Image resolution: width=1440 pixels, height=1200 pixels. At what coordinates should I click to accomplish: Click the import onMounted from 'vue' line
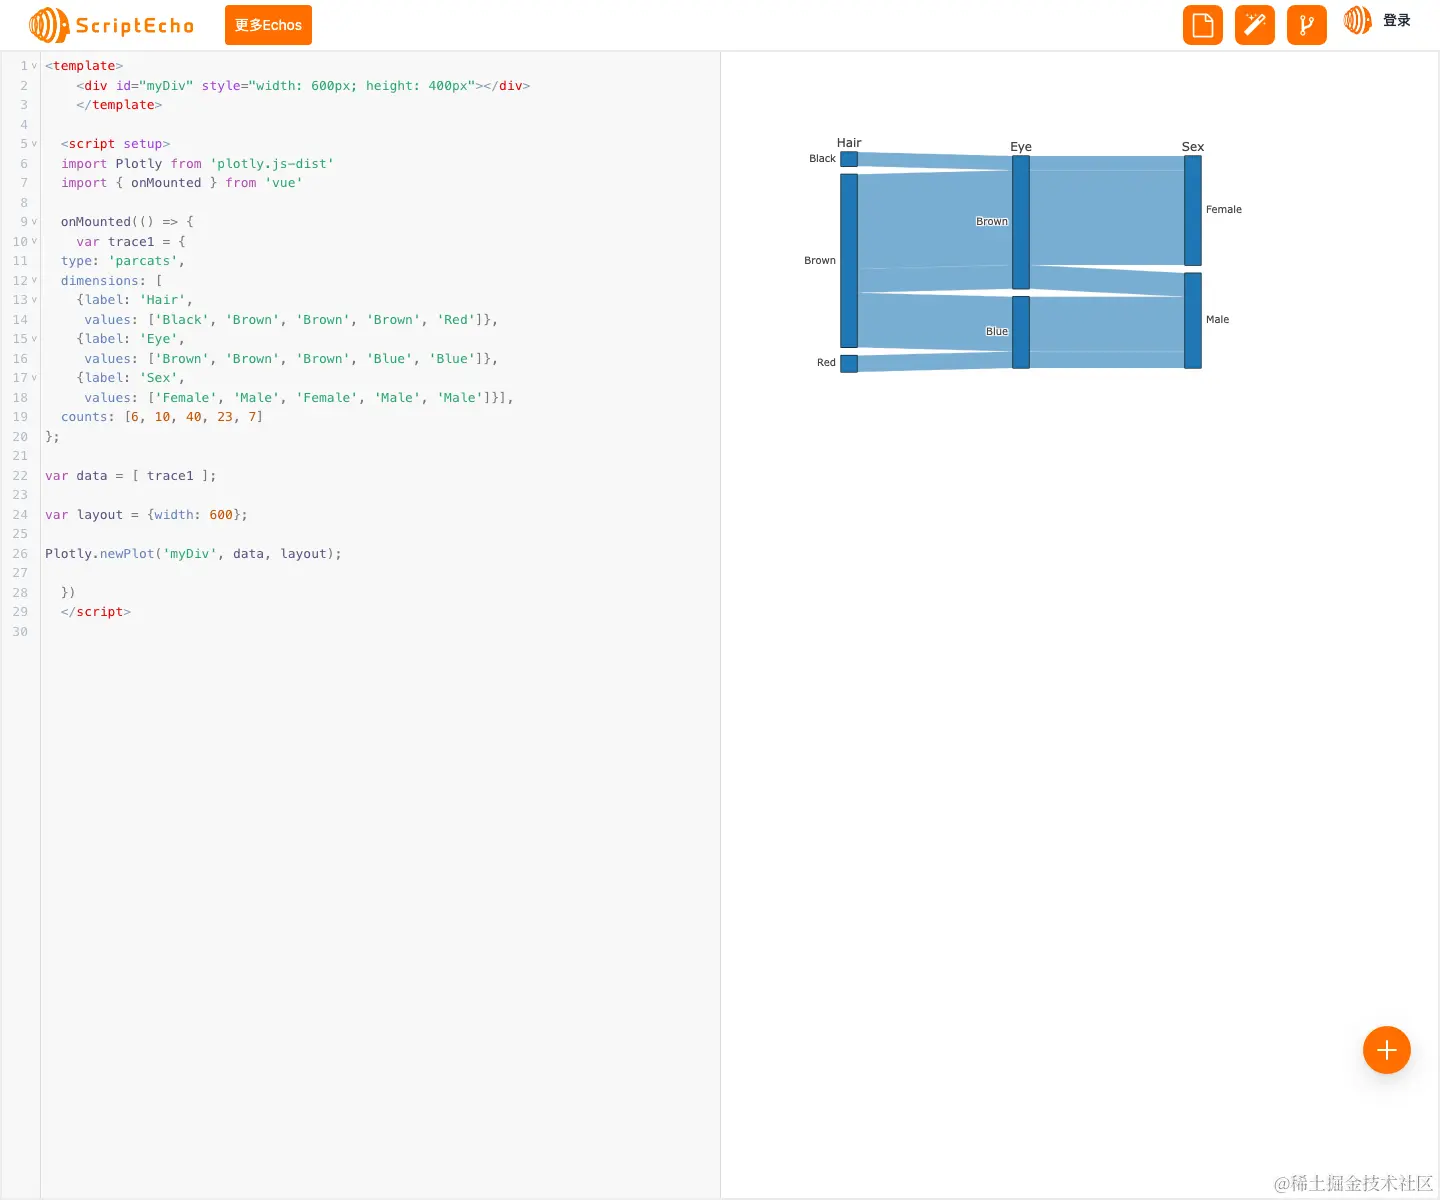click(181, 183)
